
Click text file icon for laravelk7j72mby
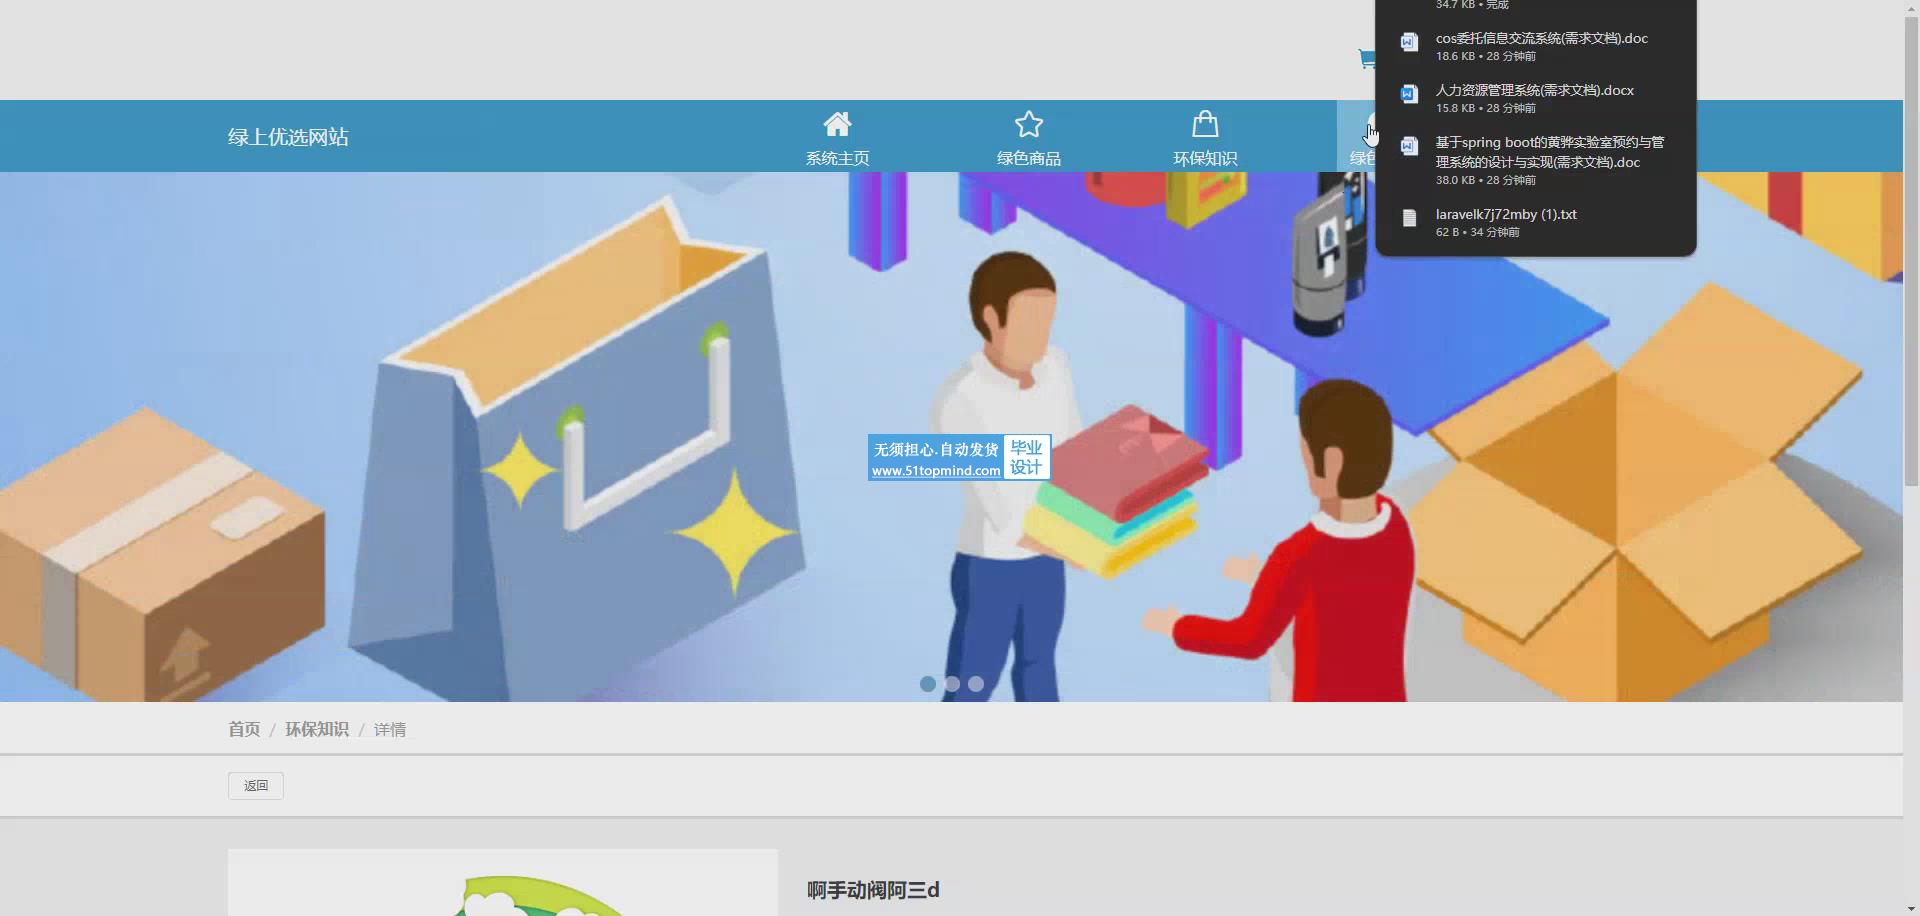click(1409, 218)
